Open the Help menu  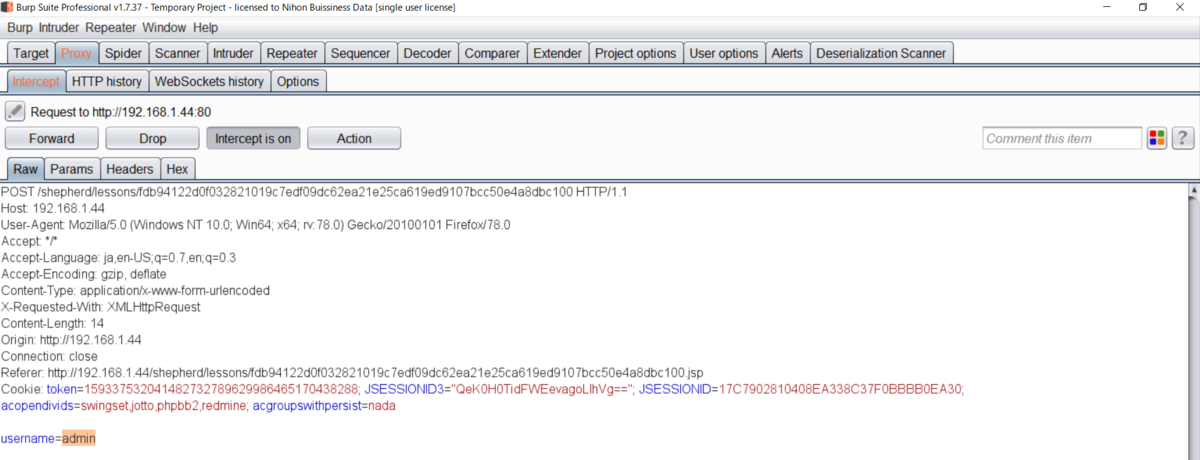click(x=205, y=28)
